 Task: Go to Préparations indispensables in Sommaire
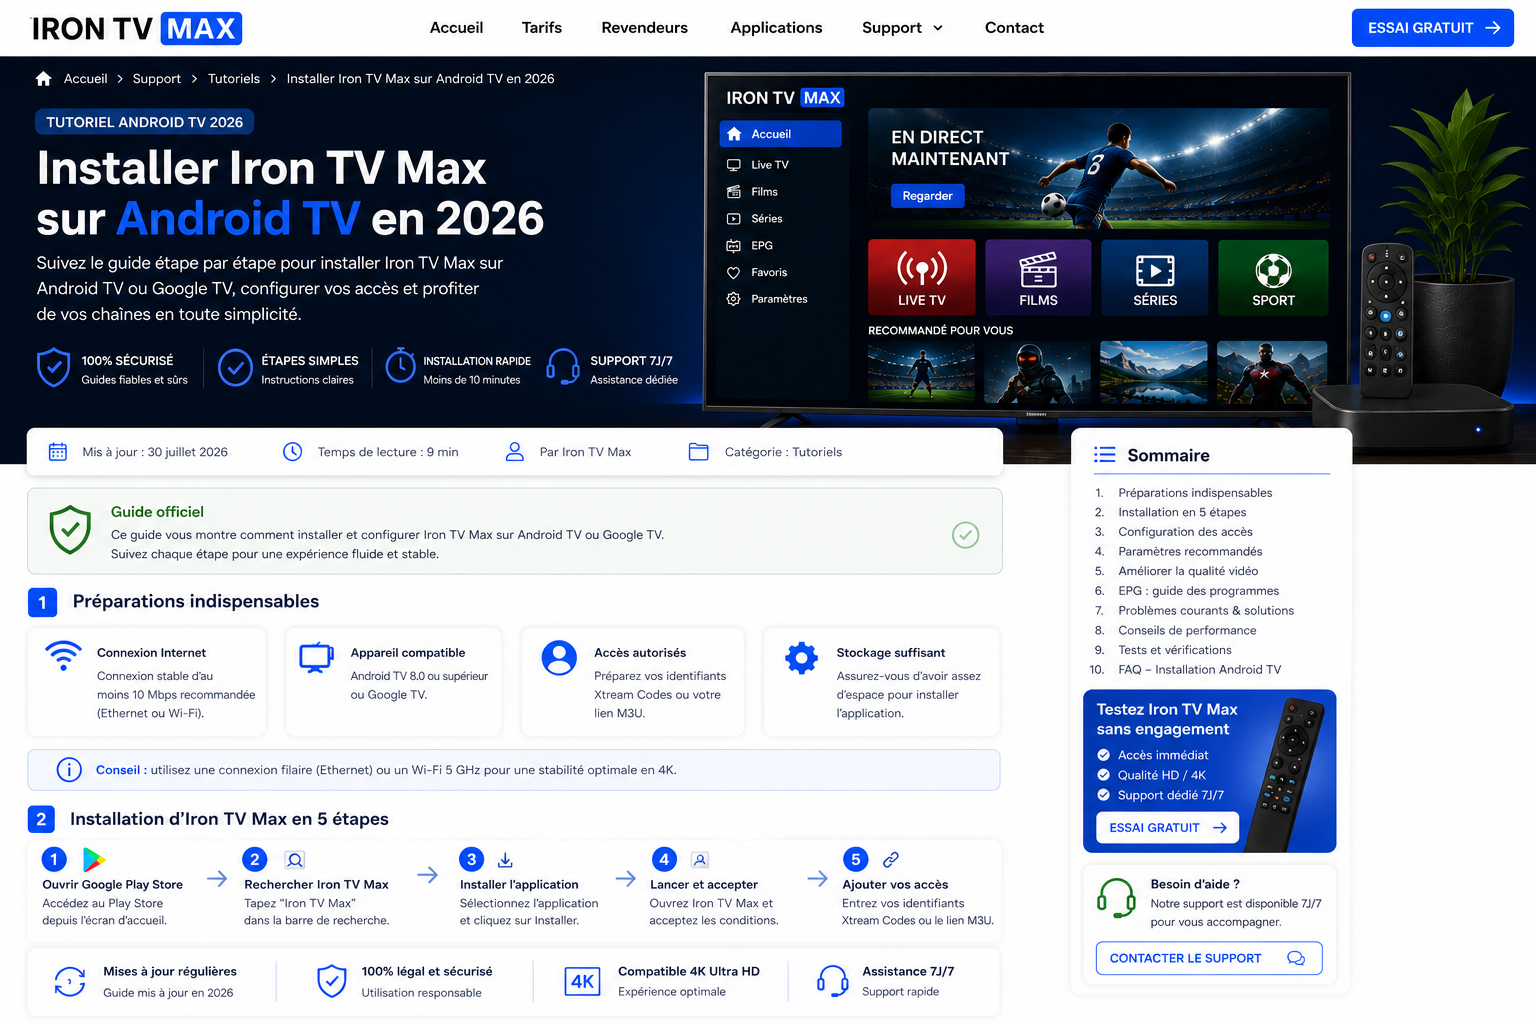pyautogui.click(x=1195, y=493)
